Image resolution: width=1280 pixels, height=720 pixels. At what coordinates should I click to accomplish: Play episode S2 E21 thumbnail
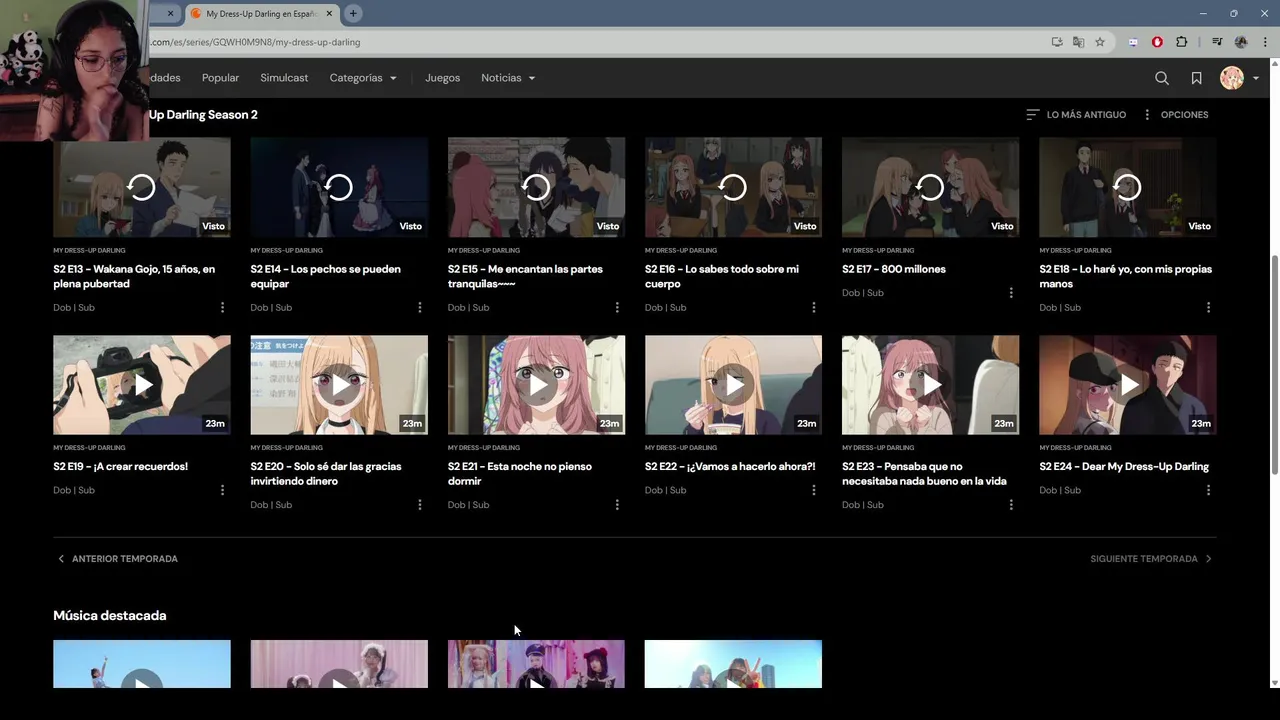click(536, 385)
